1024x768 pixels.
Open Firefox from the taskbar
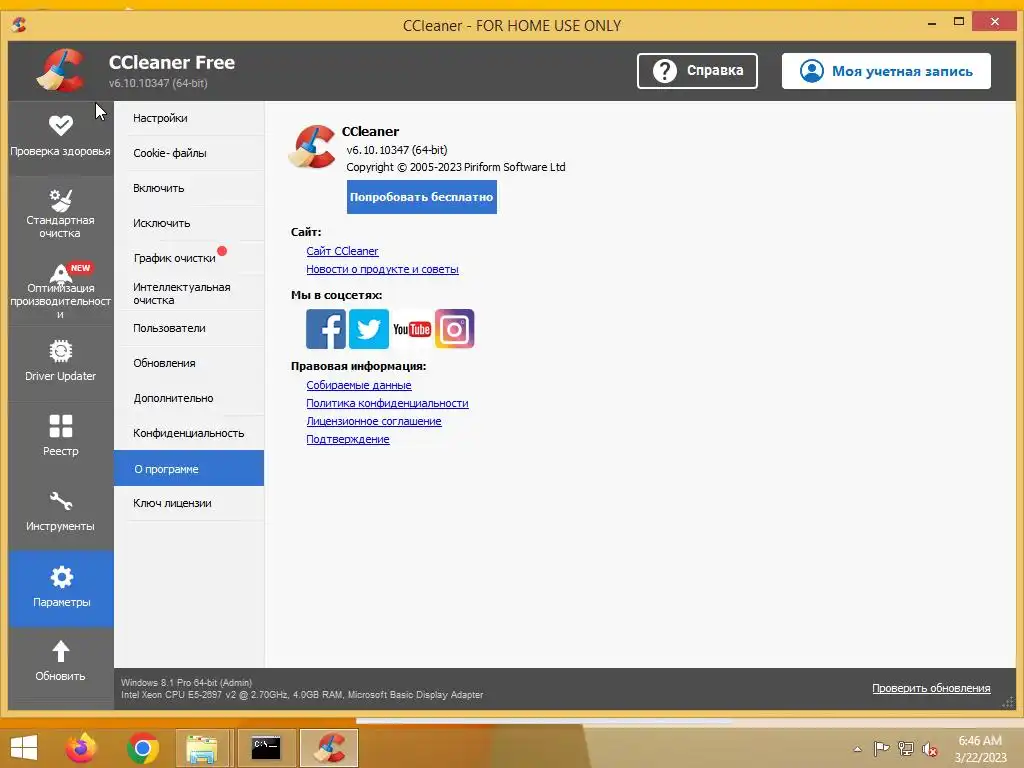click(x=82, y=748)
